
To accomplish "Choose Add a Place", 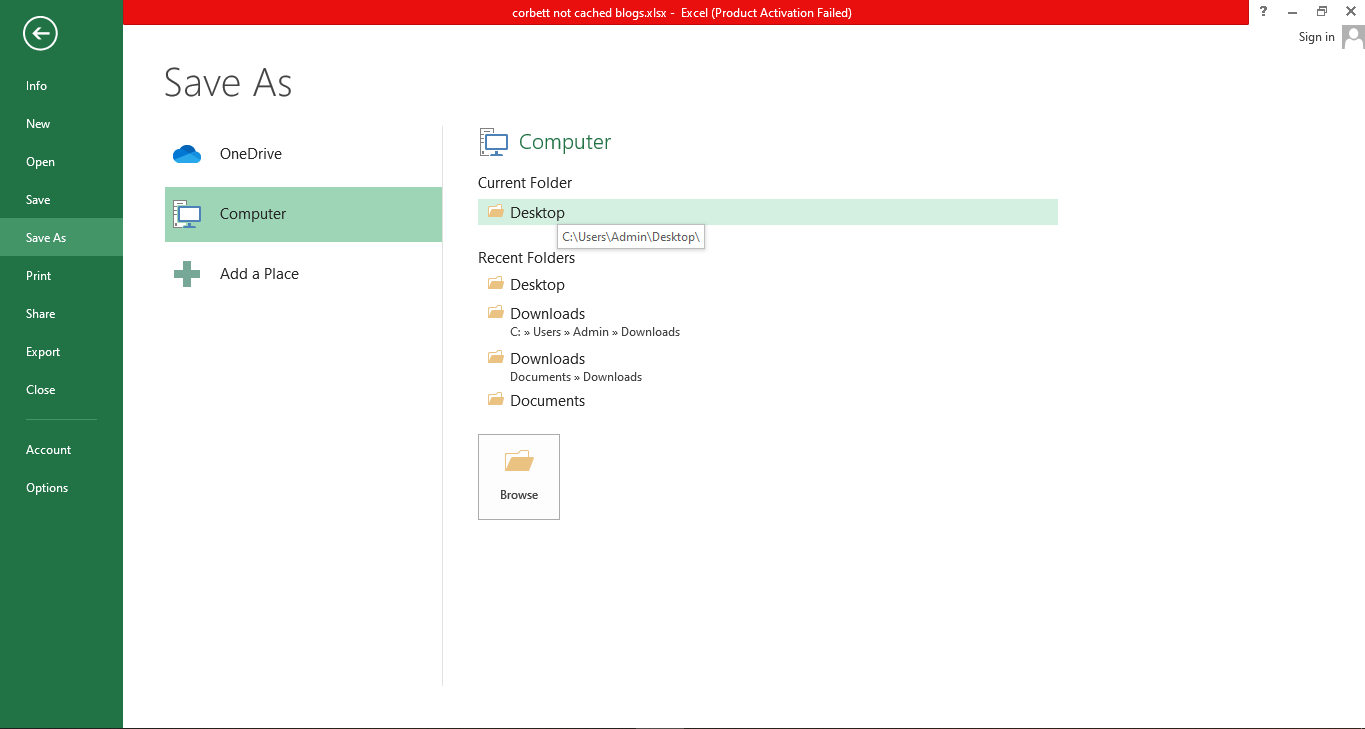I will click(303, 274).
